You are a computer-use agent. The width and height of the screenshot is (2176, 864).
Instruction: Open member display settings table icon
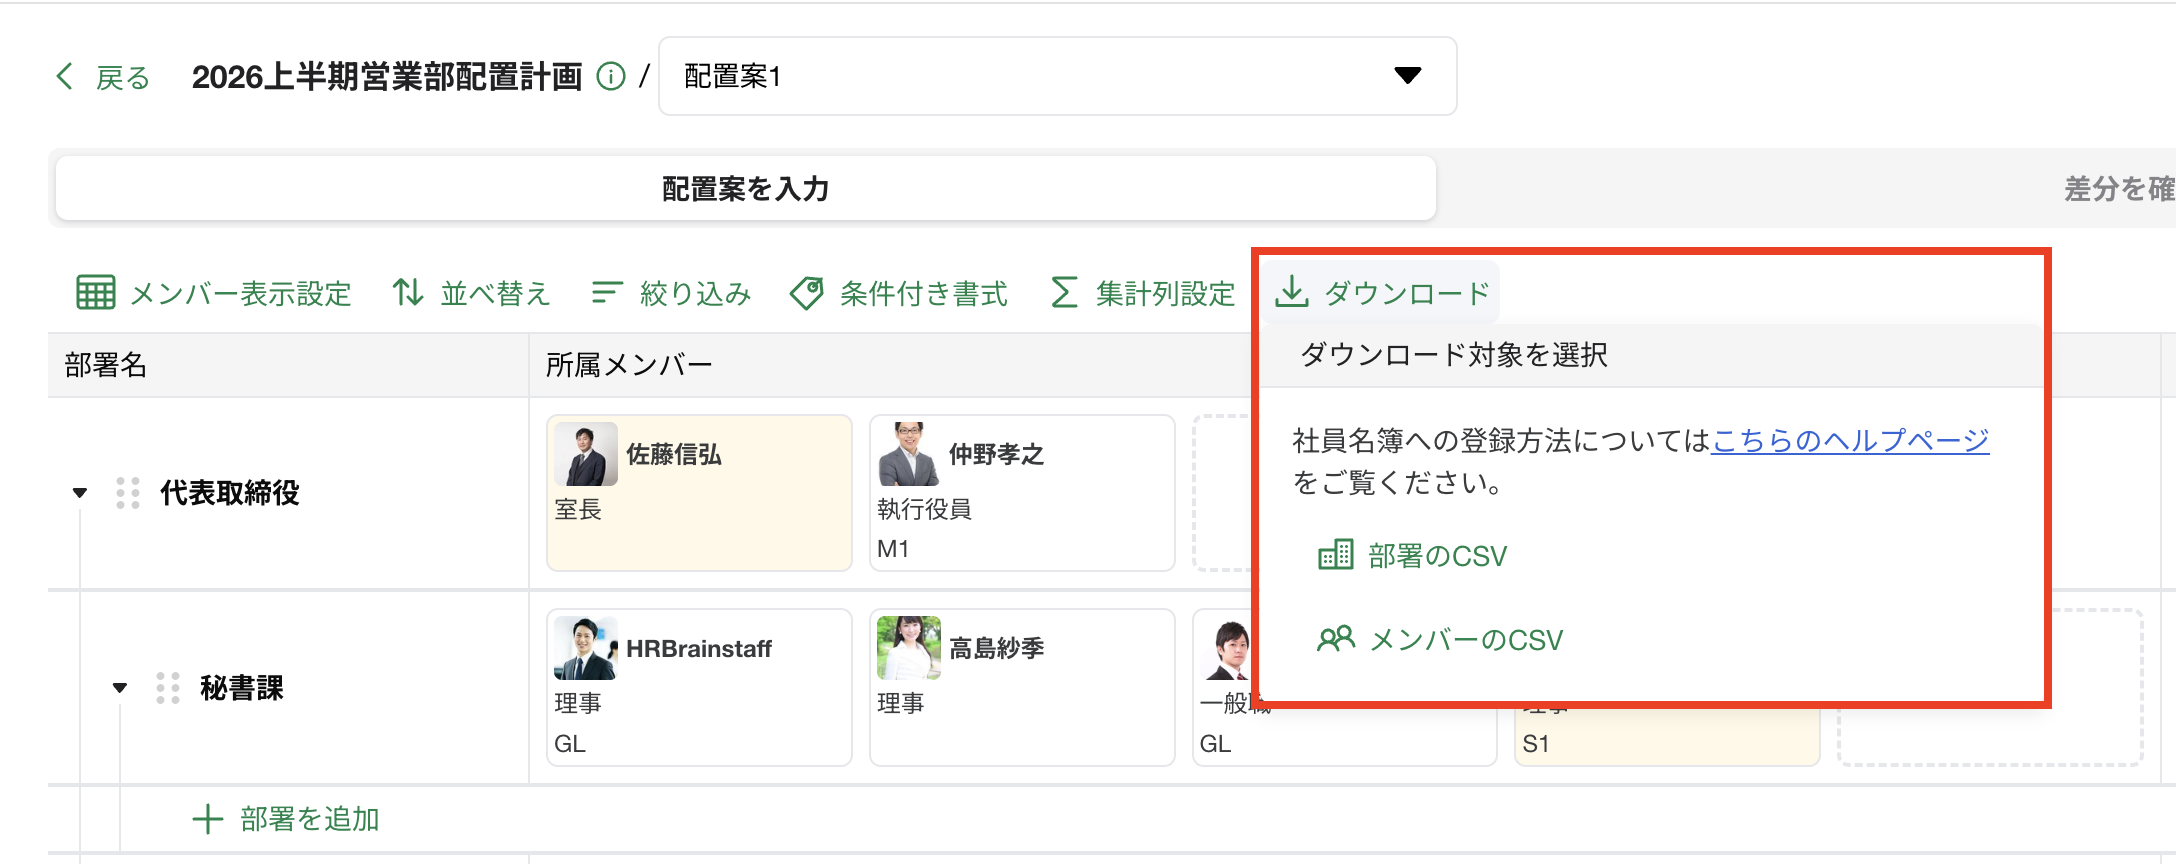point(96,293)
